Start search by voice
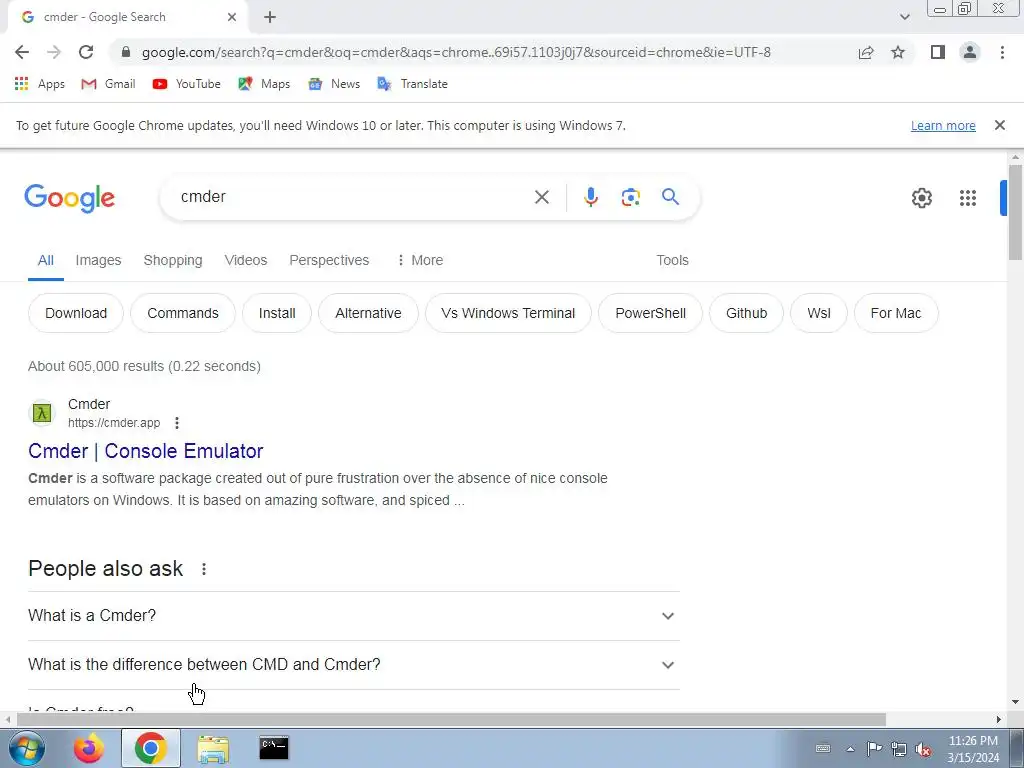This screenshot has width=1024, height=768. coord(590,197)
